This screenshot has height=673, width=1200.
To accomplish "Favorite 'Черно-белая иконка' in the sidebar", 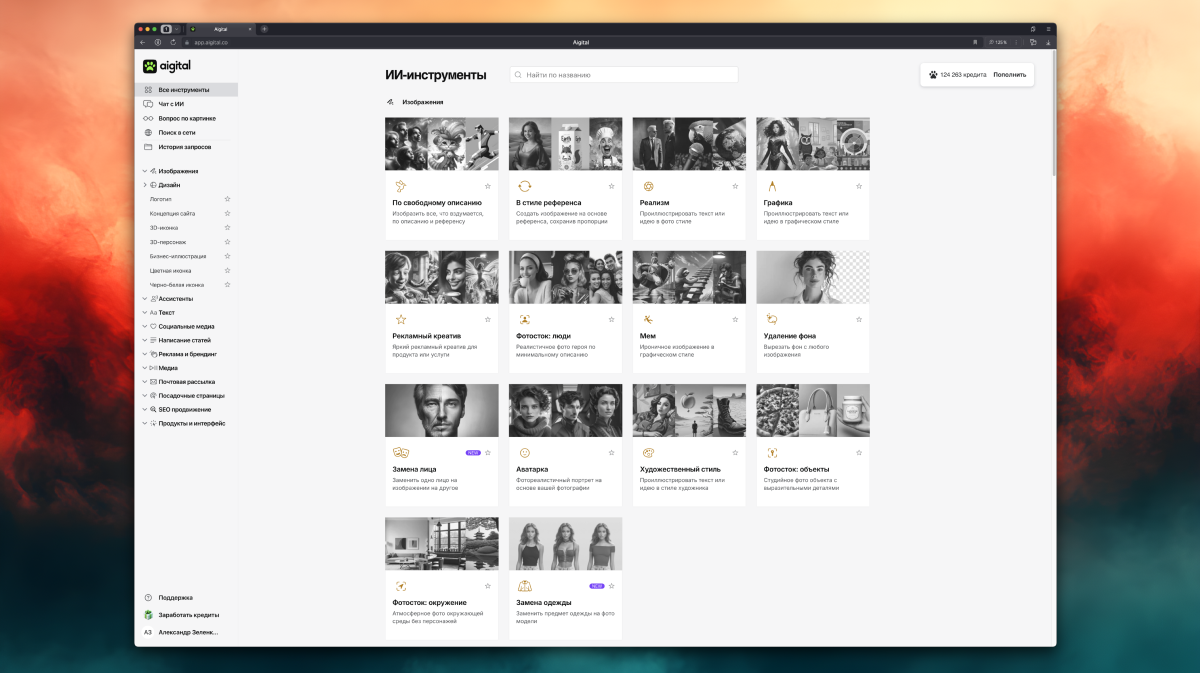I will (227, 285).
